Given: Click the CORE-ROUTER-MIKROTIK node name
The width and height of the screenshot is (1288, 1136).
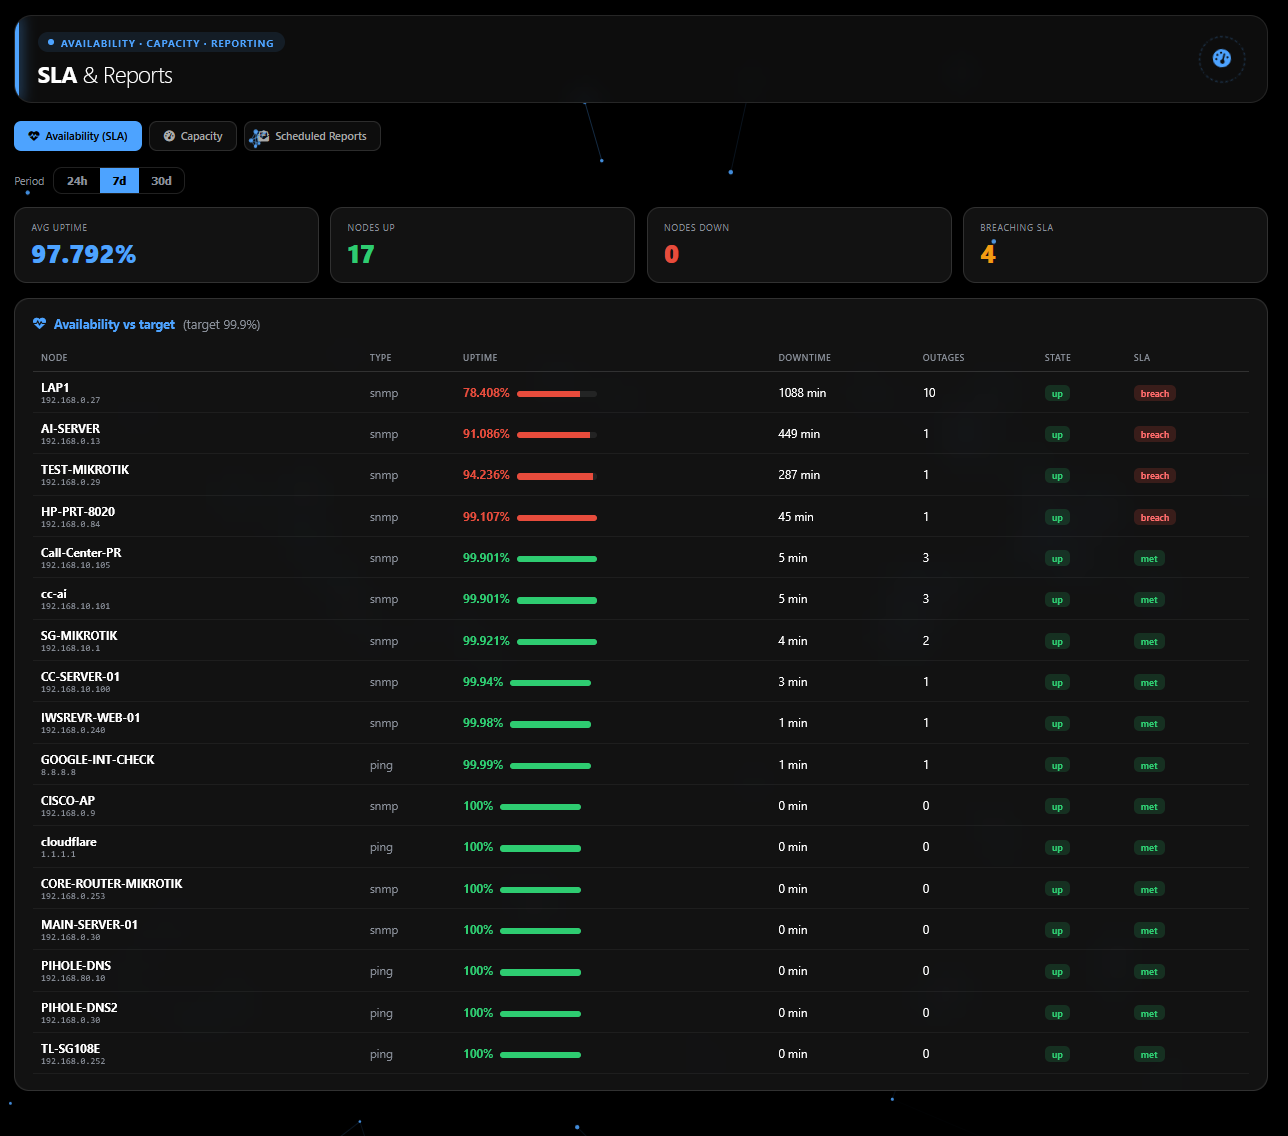Looking at the screenshot, I should (x=112, y=883).
